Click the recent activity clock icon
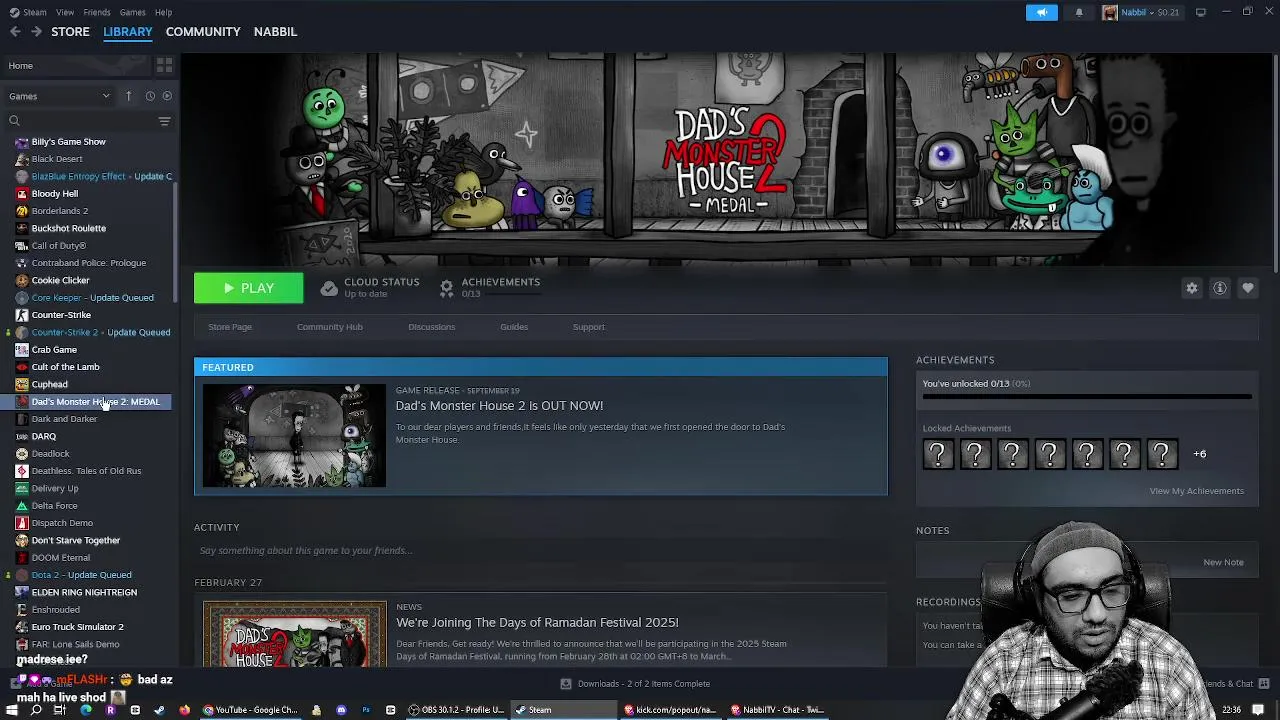This screenshot has height=720, width=1280. point(150,96)
